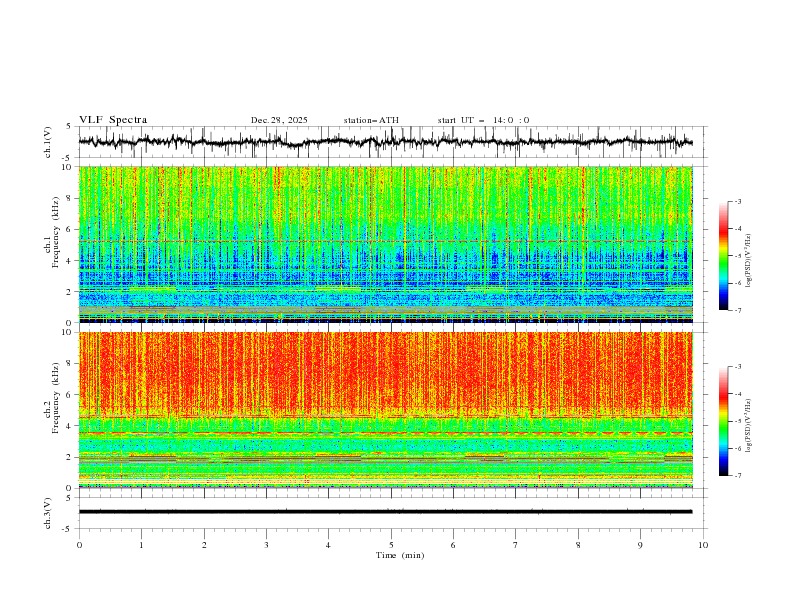
Task: Click the time axis tick label '10'
Action: coord(703,545)
